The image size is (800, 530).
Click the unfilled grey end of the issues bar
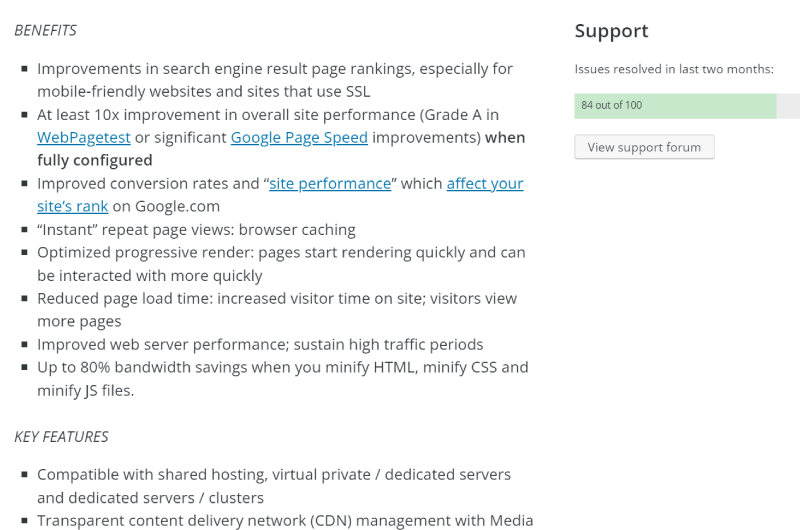(x=788, y=106)
